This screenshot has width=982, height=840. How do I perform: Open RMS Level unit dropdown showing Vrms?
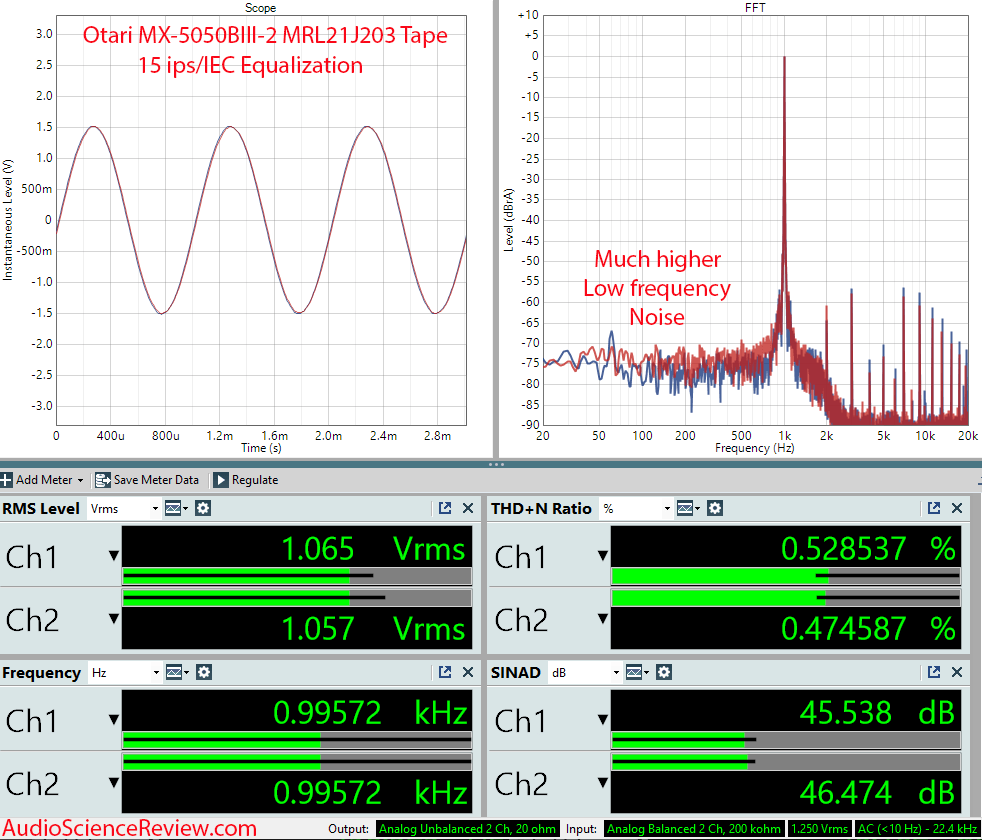pyautogui.click(x=124, y=509)
